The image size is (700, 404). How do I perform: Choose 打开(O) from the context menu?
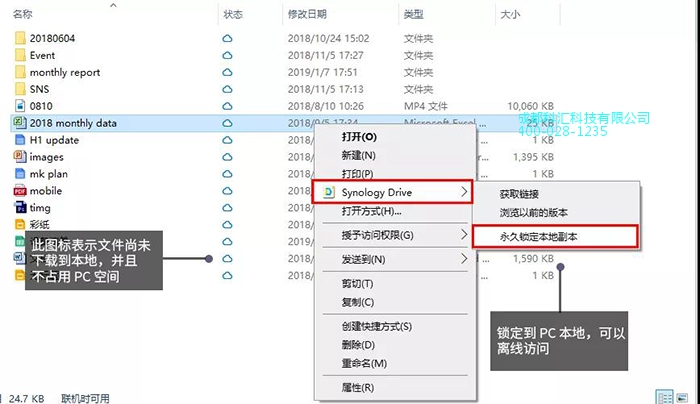359,137
